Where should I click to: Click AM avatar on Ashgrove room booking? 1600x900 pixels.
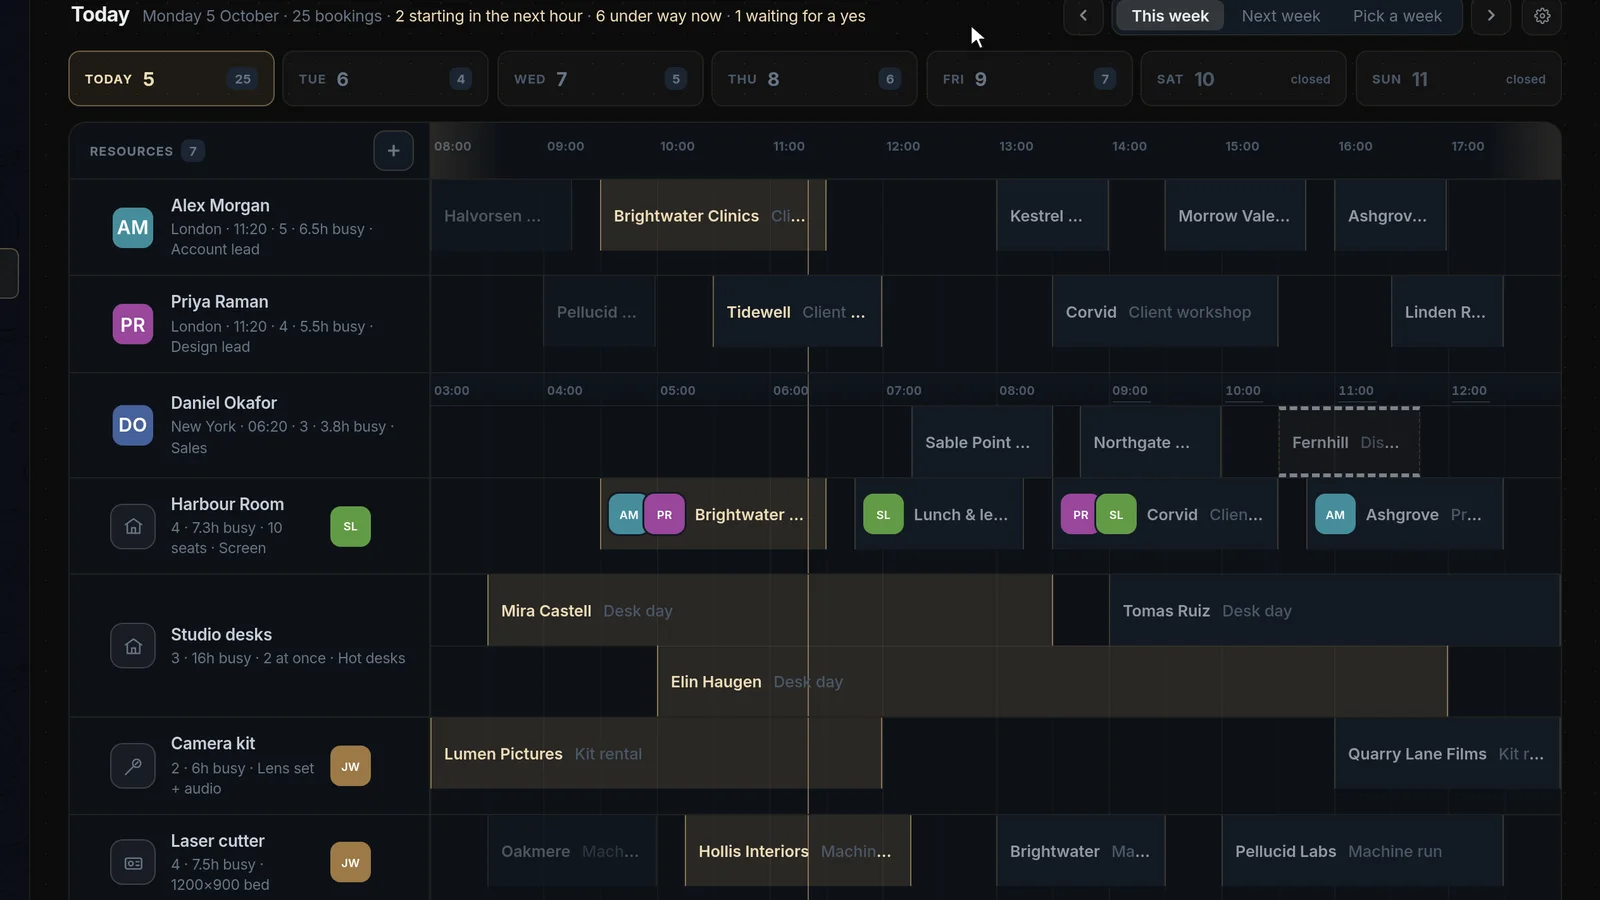click(1335, 514)
